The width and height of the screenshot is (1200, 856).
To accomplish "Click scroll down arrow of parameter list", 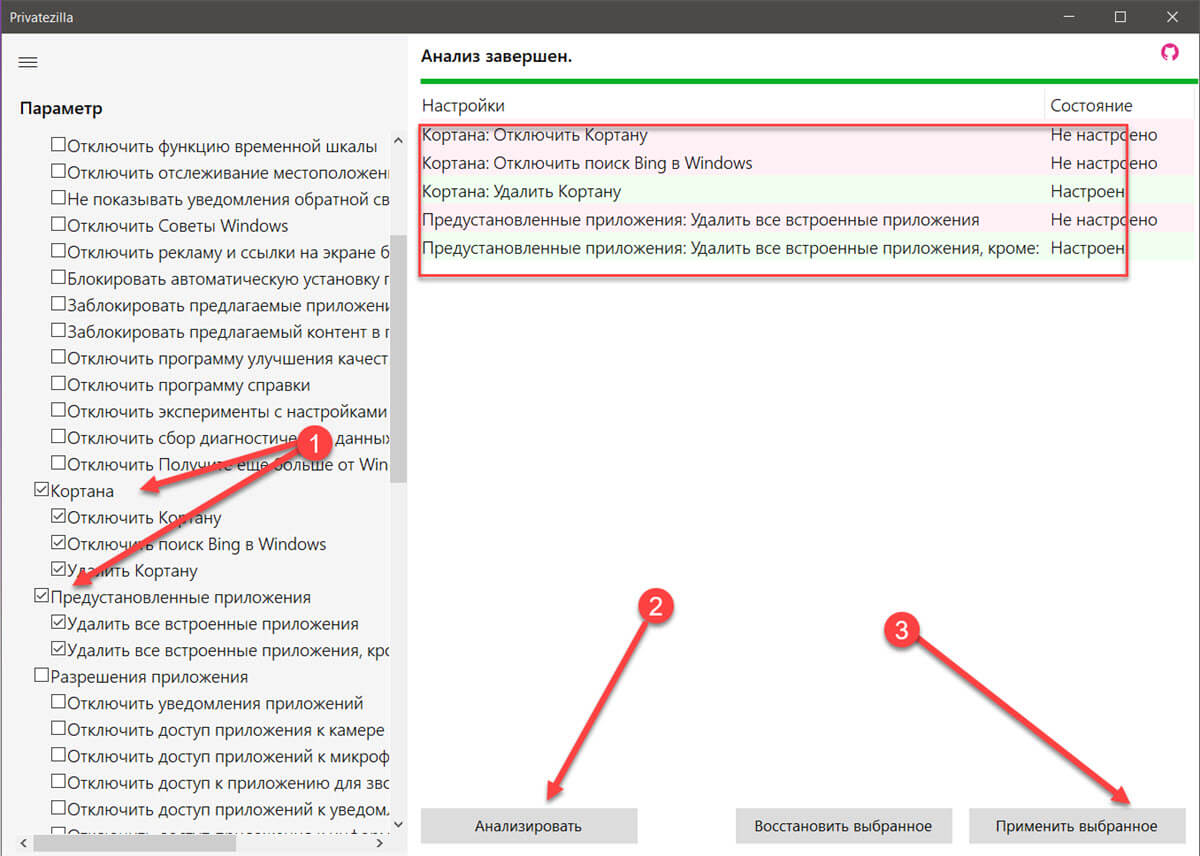I will tap(399, 824).
